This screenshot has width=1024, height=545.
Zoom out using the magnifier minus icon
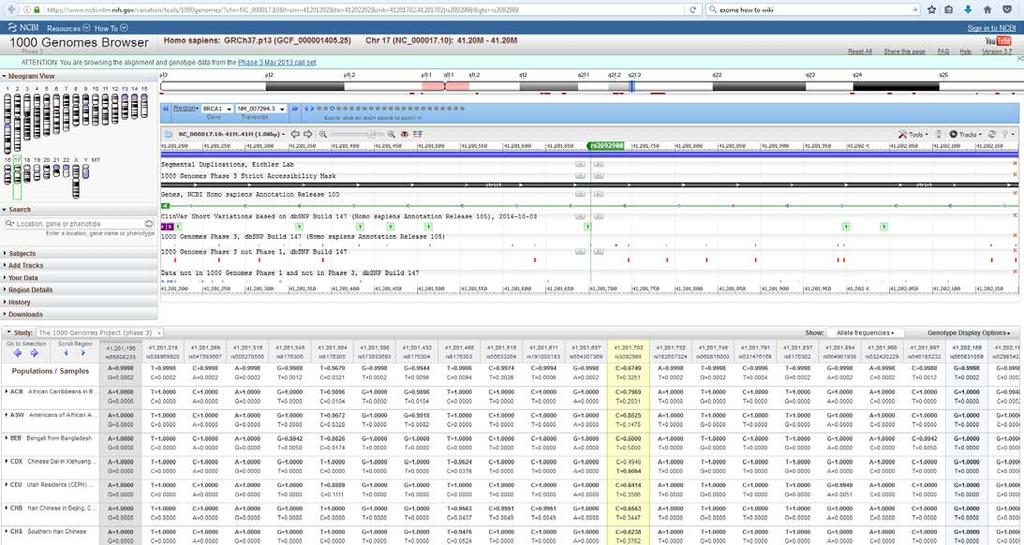click(x=323, y=134)
